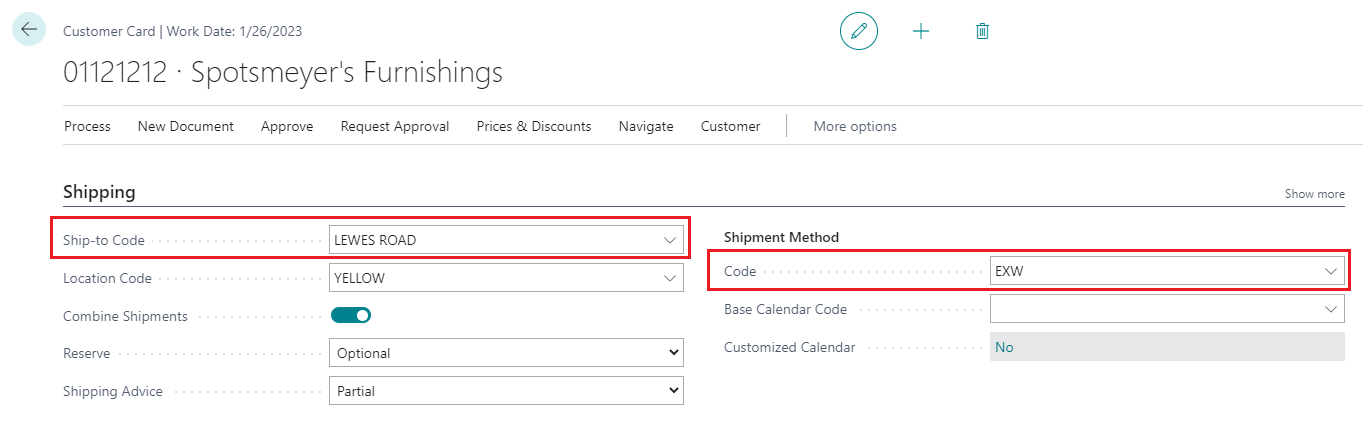Click More options in the action bar
Image resolution: width=1363 pixels, height=432 pixels.
point(854,126)
